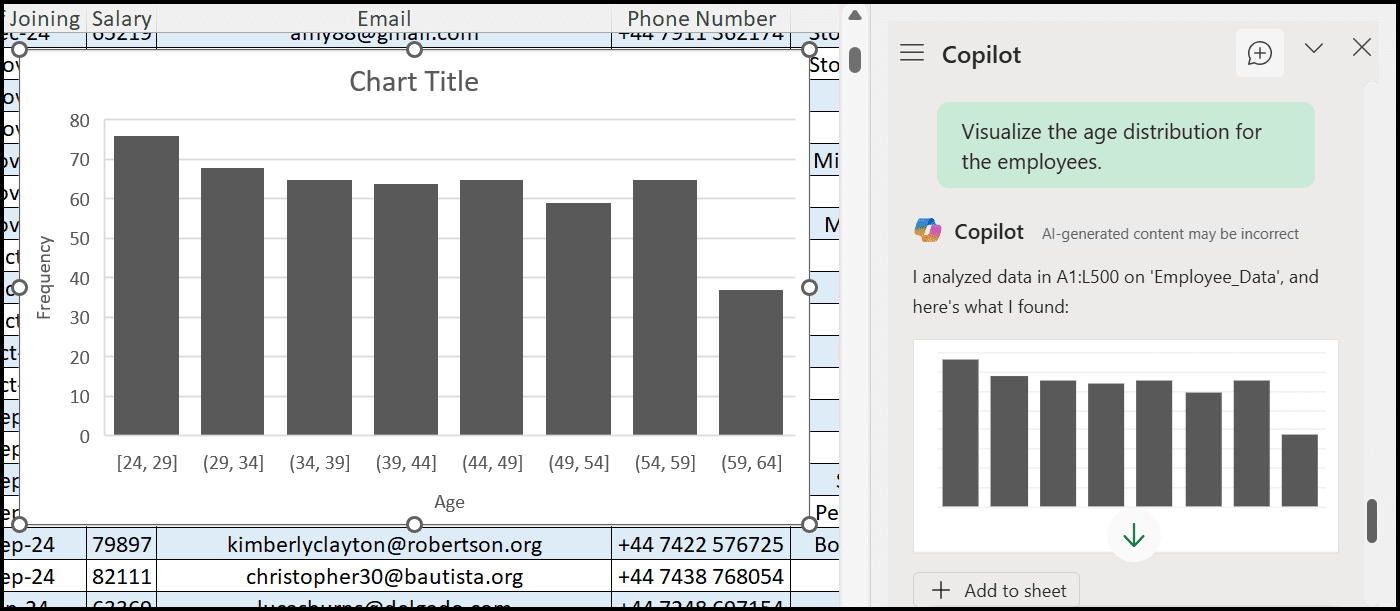The height and width of the screenshot is (611, 1400).
Task: Click the Add to sheet button
Action: 996,590
